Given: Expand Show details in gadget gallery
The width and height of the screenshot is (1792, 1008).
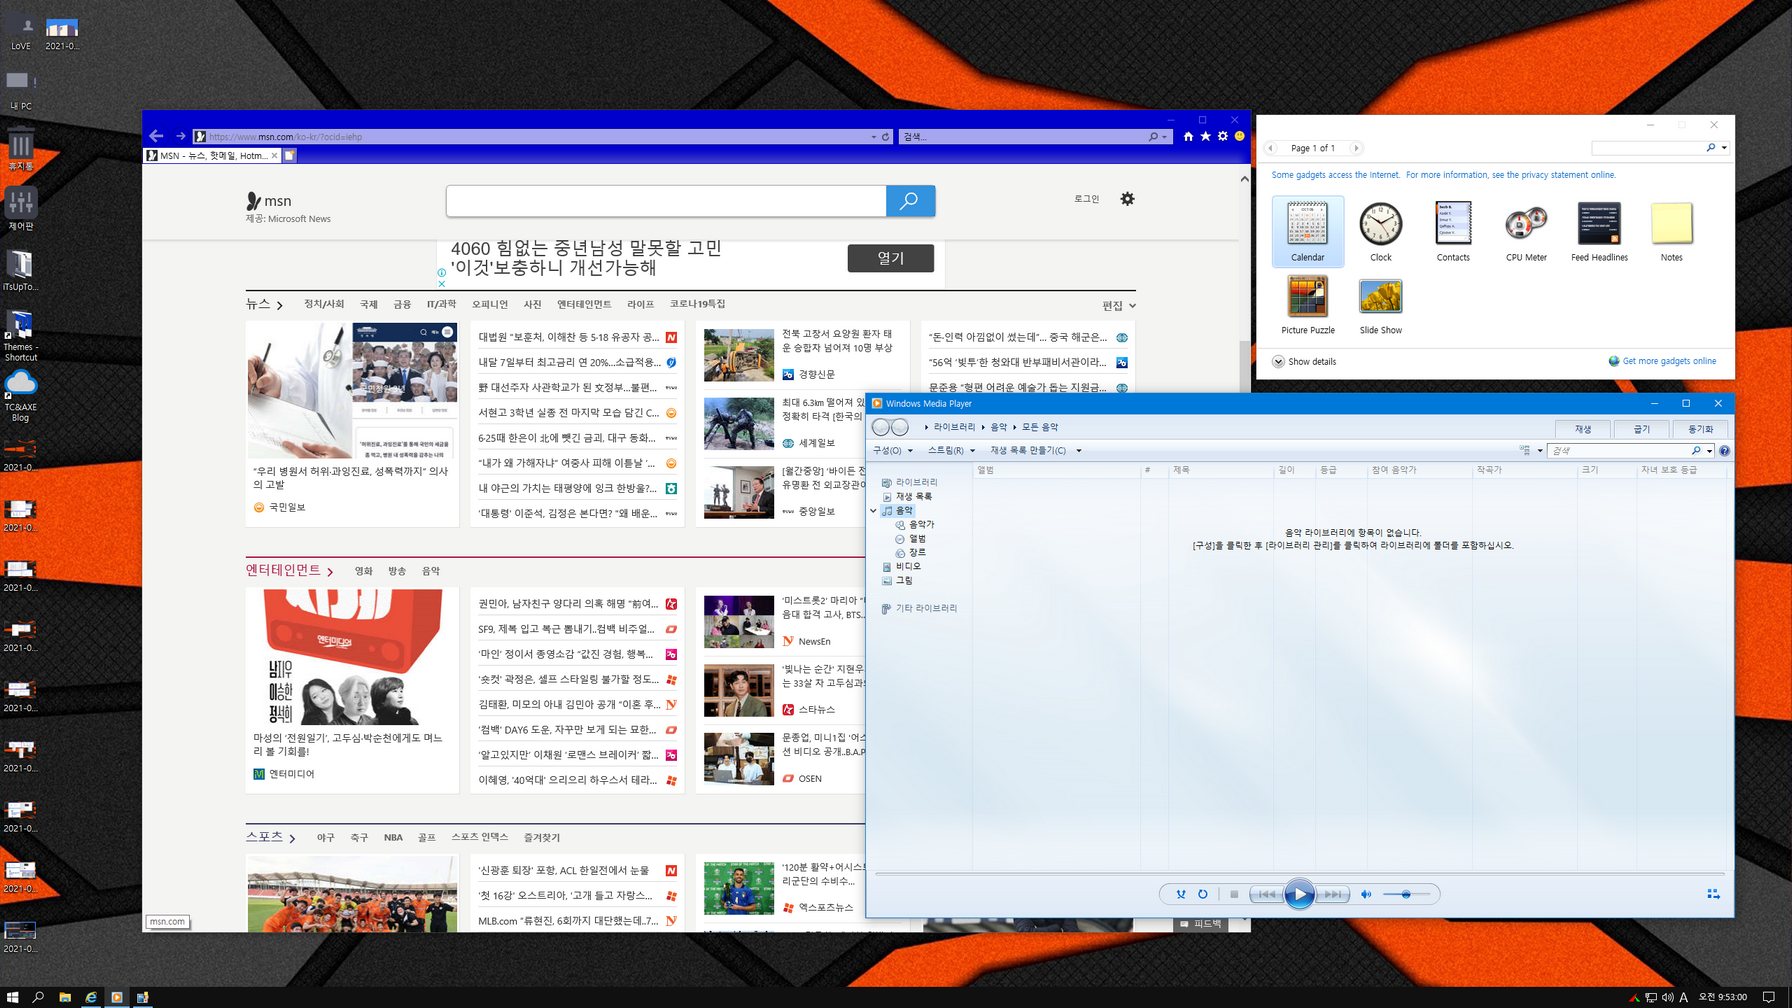Looking at the screenshot, I should [x=1304, y=362].
